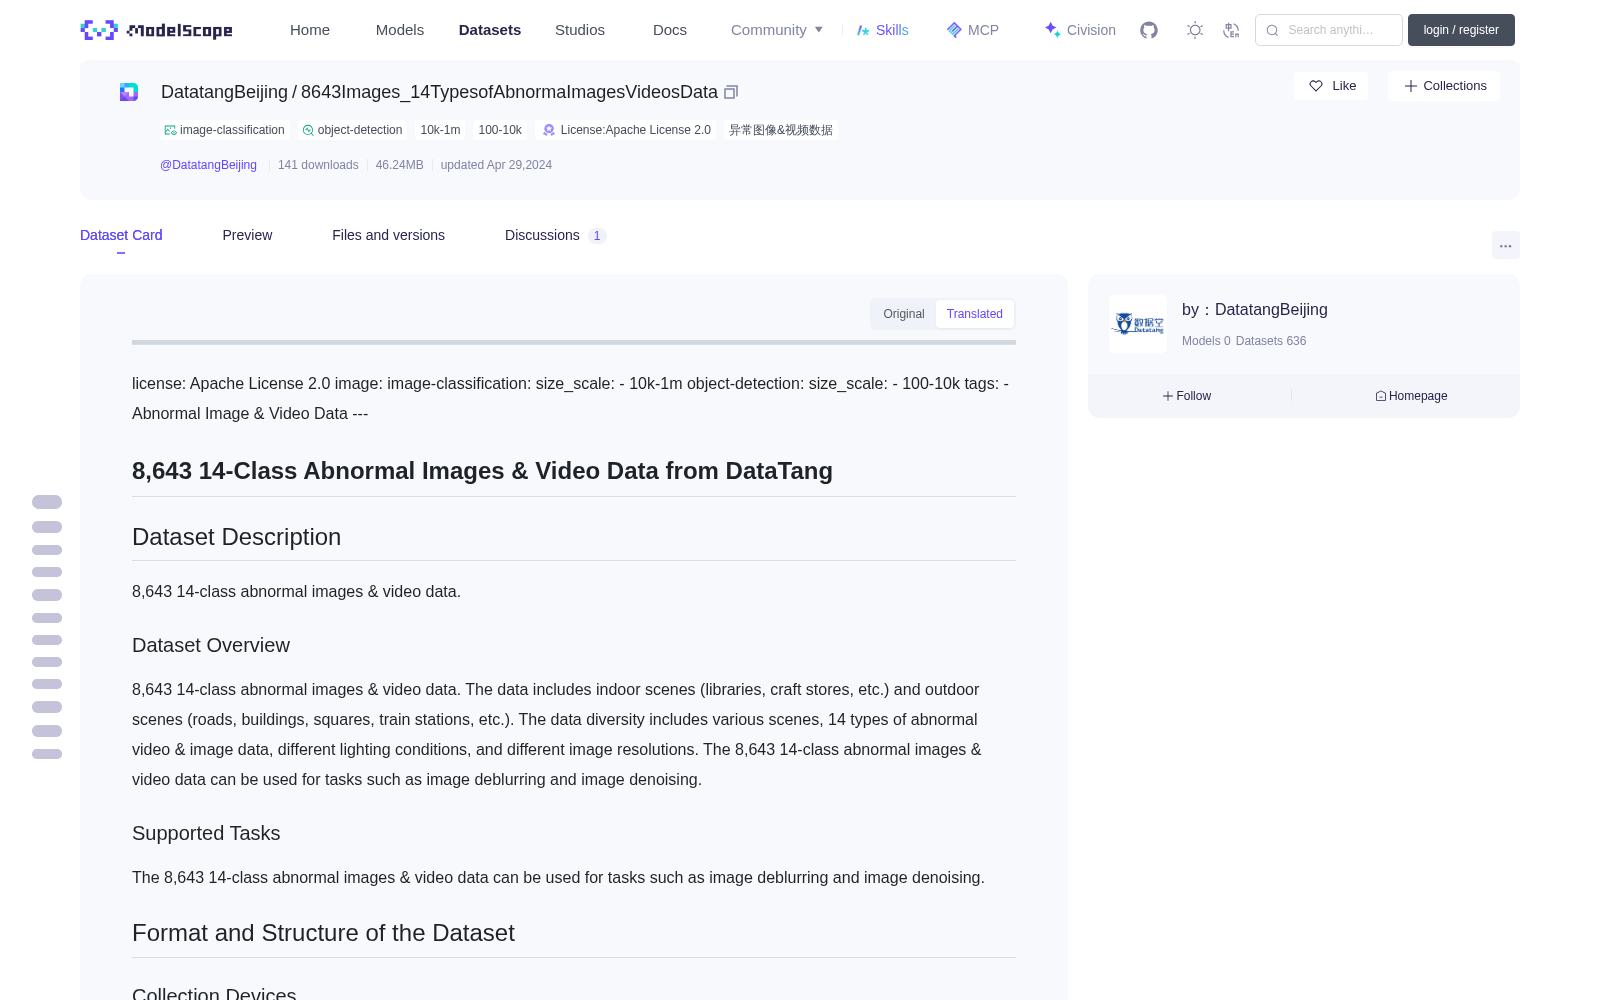Screen dimensions: 1600x1000
Task: Click the search anything input field
Action: [1329, 30]
